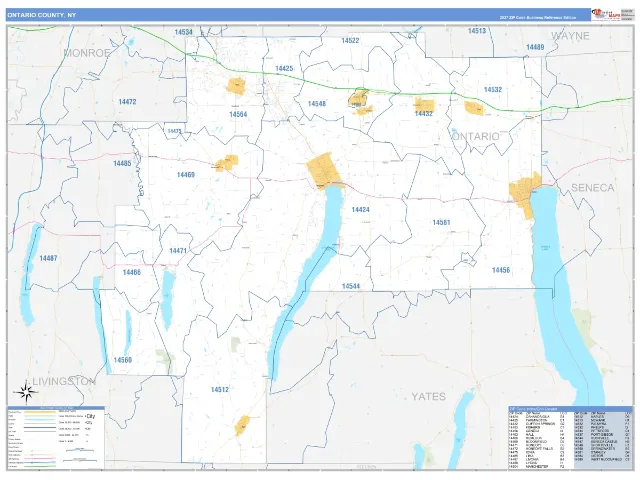Click the ZIP code label 14544
The width and height of the screenshot is (640, 480).
[351, 286]
